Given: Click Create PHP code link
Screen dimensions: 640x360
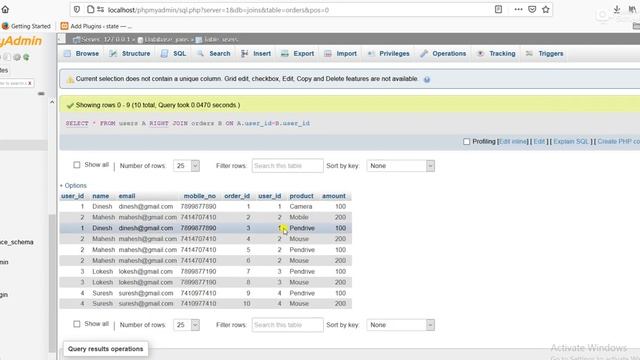Looking at the screenshot, I should click(x=618, y=142).
